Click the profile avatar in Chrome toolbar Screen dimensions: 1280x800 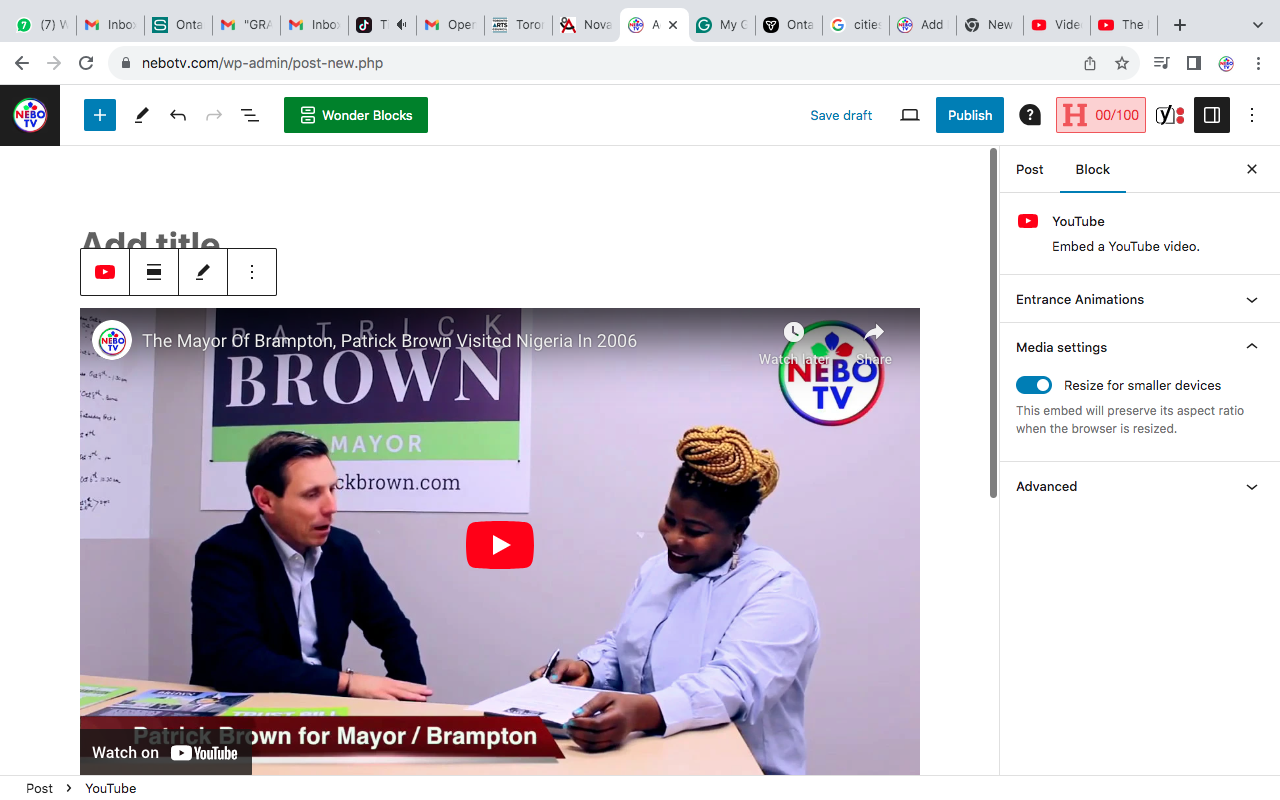pos(1226,63)
